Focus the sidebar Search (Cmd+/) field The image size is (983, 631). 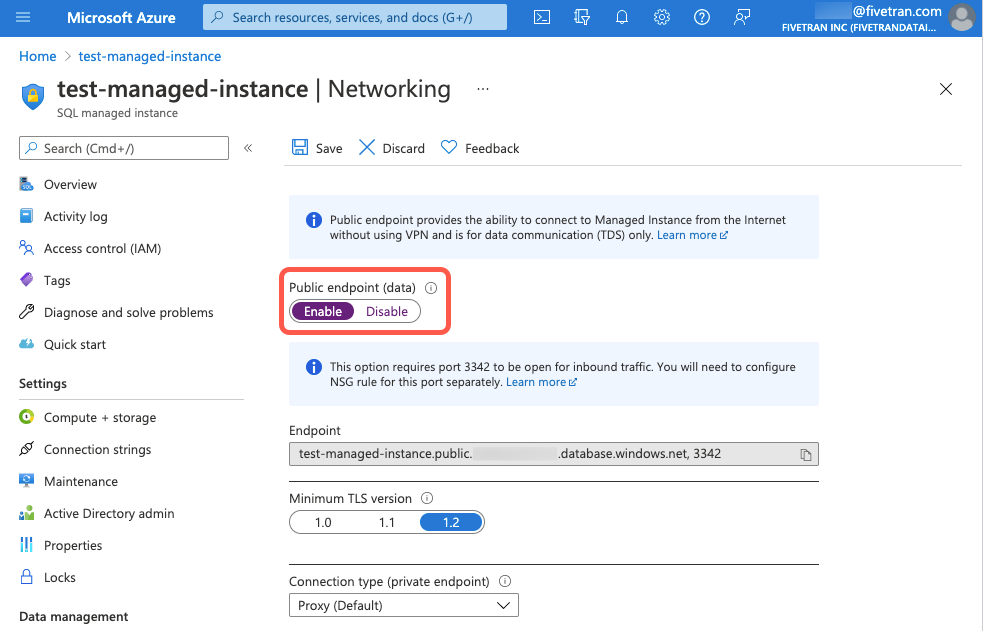point(124,149)
